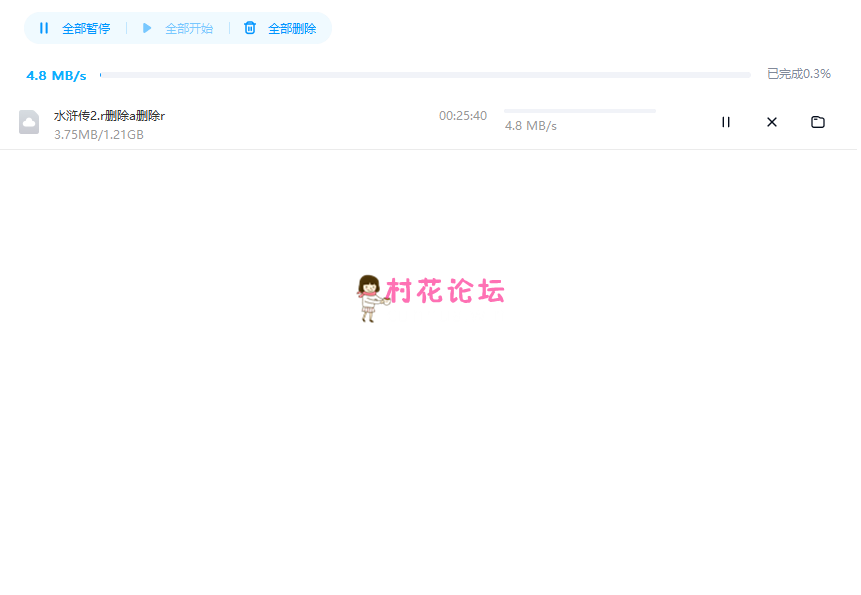Pause the 水浒传2 download

pos(725,122)
